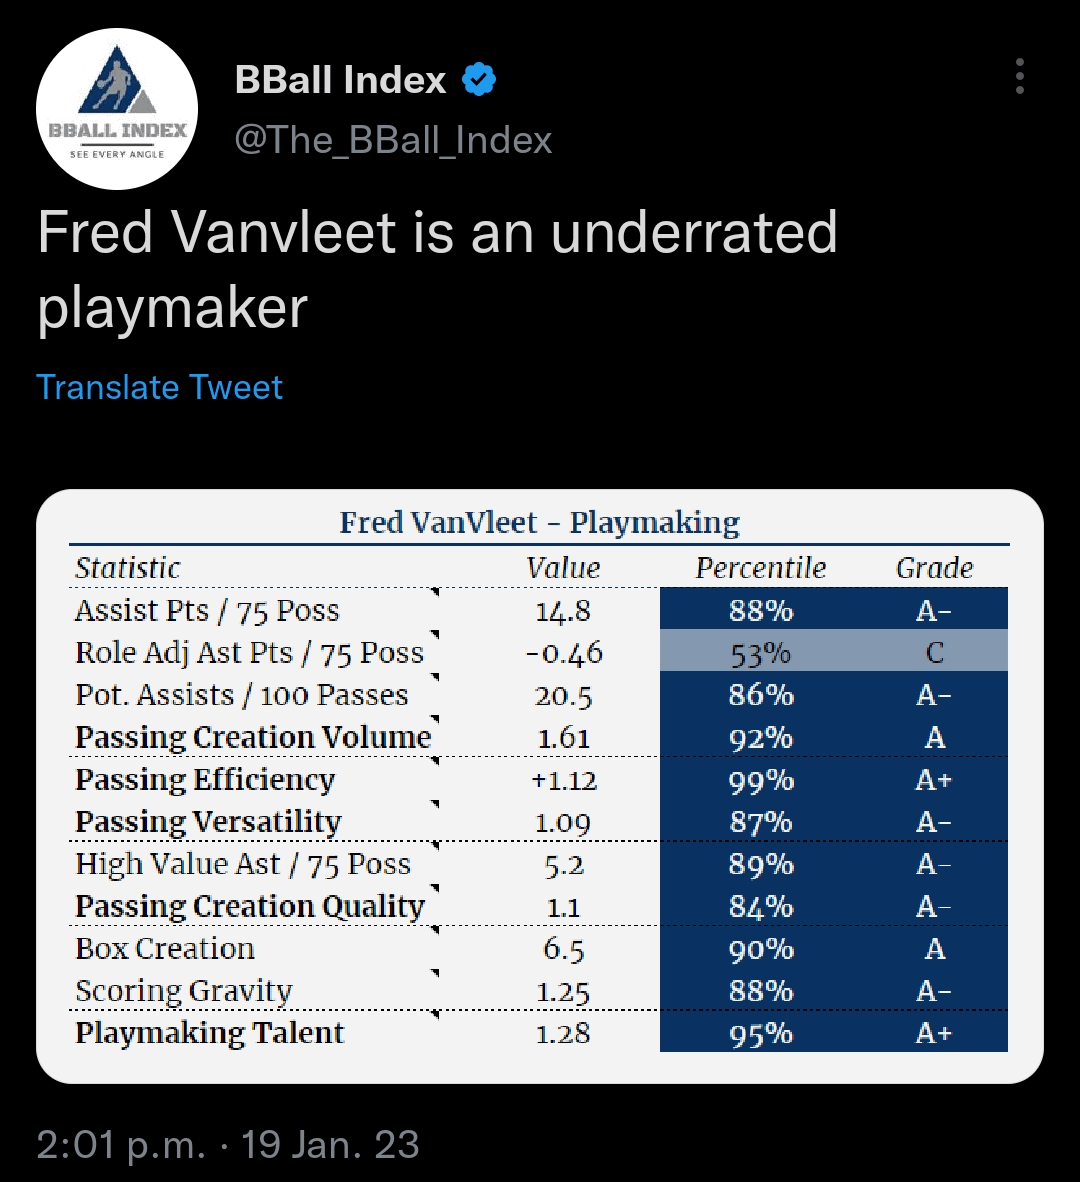The height and width of the screenshot is (1182, 1080).
Task: Click the BBall Index display name
Action: click(x=340, y=80)
